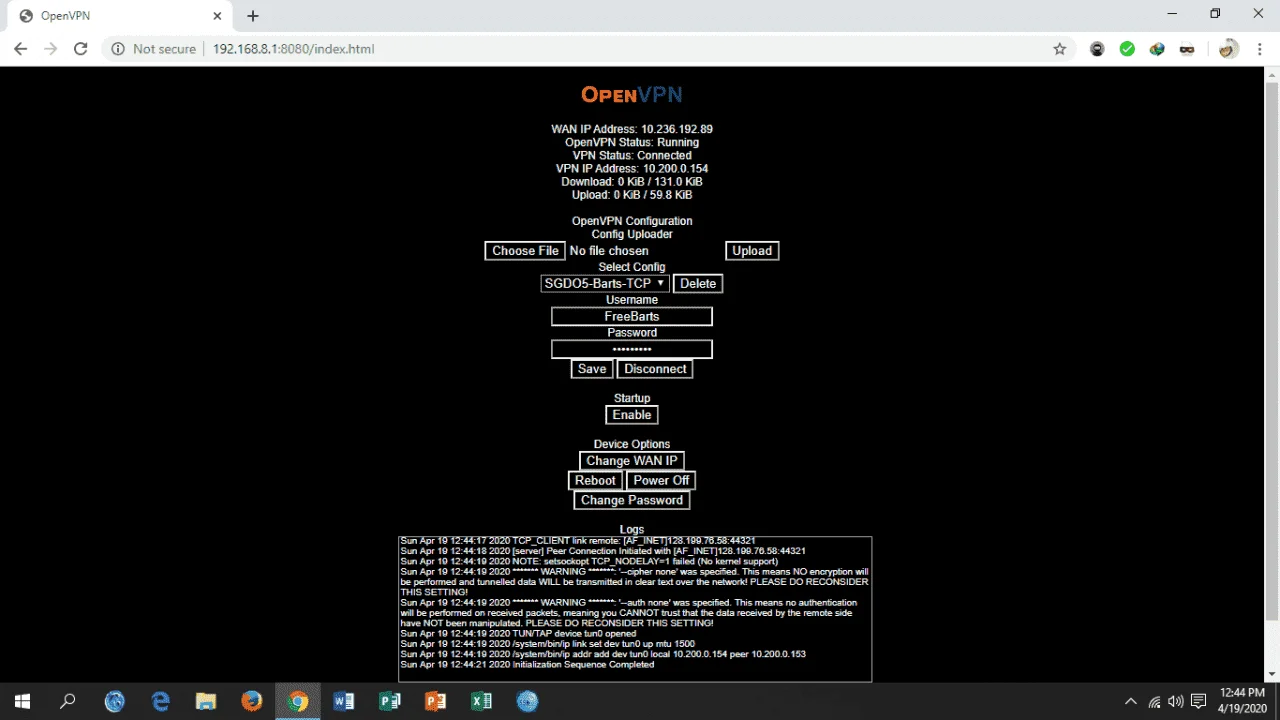The width and height of the screenshot is (1280, 720).
Task: Click the green checkmark extension icon
Action: click(1127, 48)
